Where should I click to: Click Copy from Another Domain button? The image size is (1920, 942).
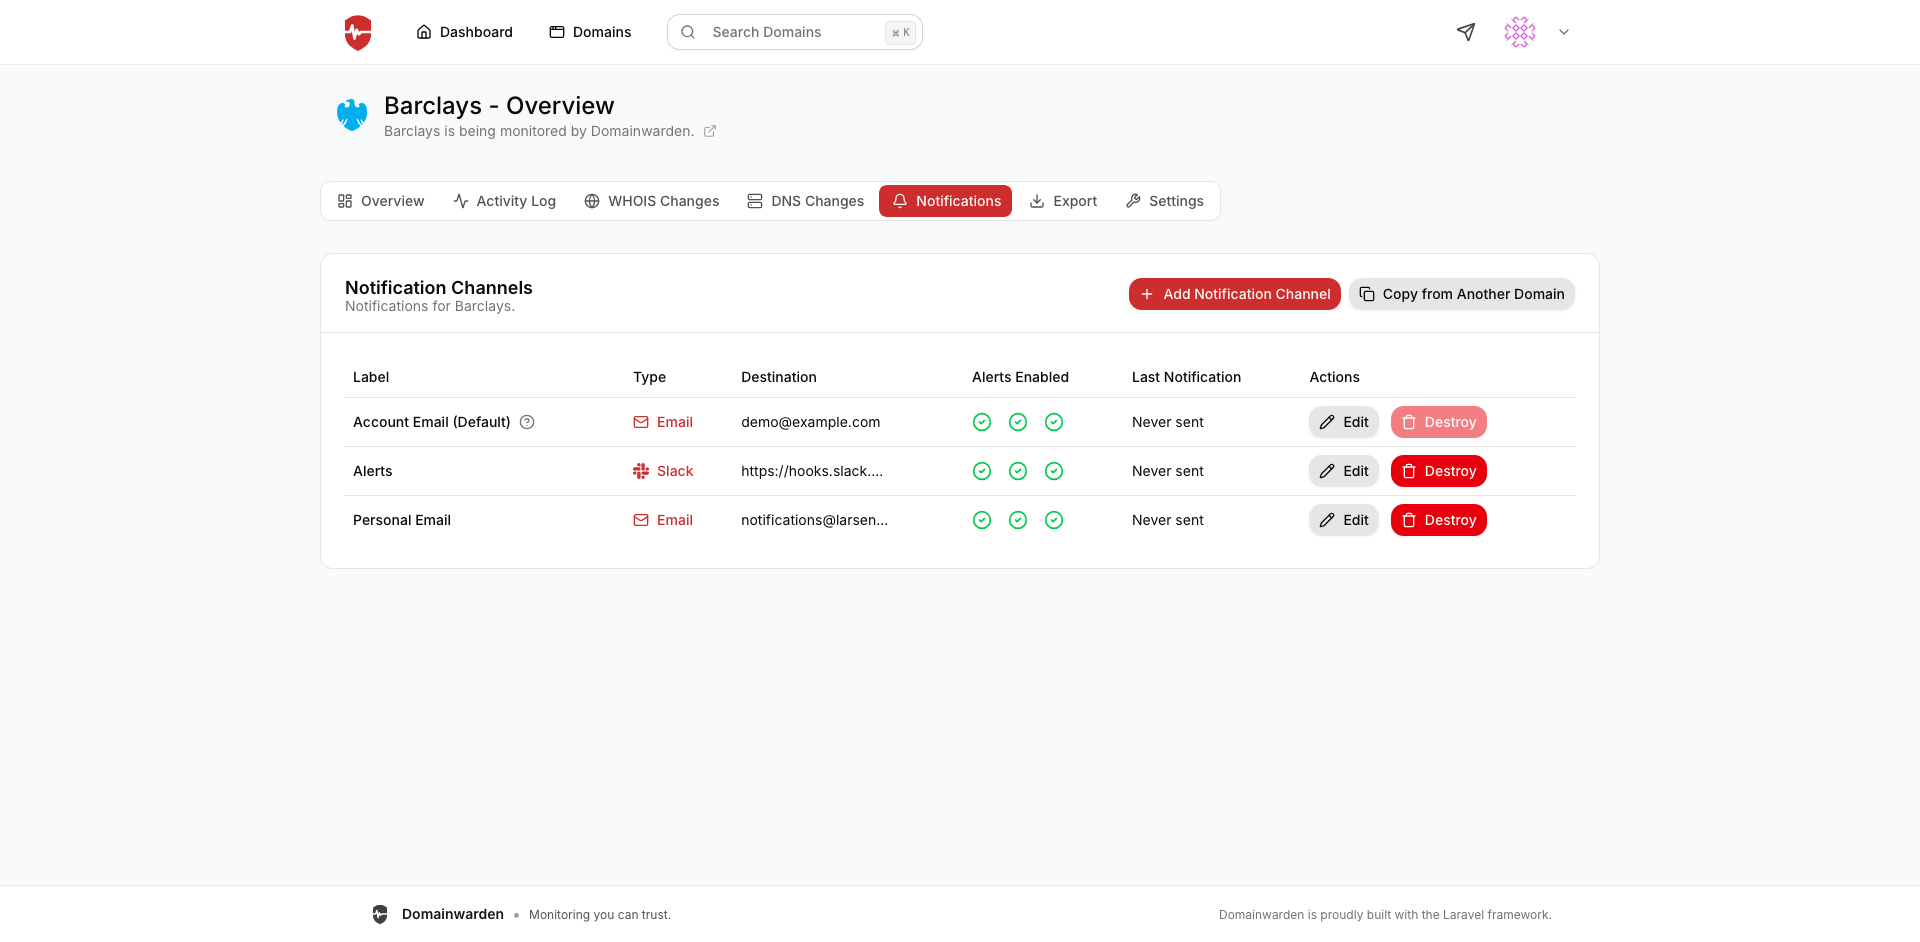[x=1462, y=294]
